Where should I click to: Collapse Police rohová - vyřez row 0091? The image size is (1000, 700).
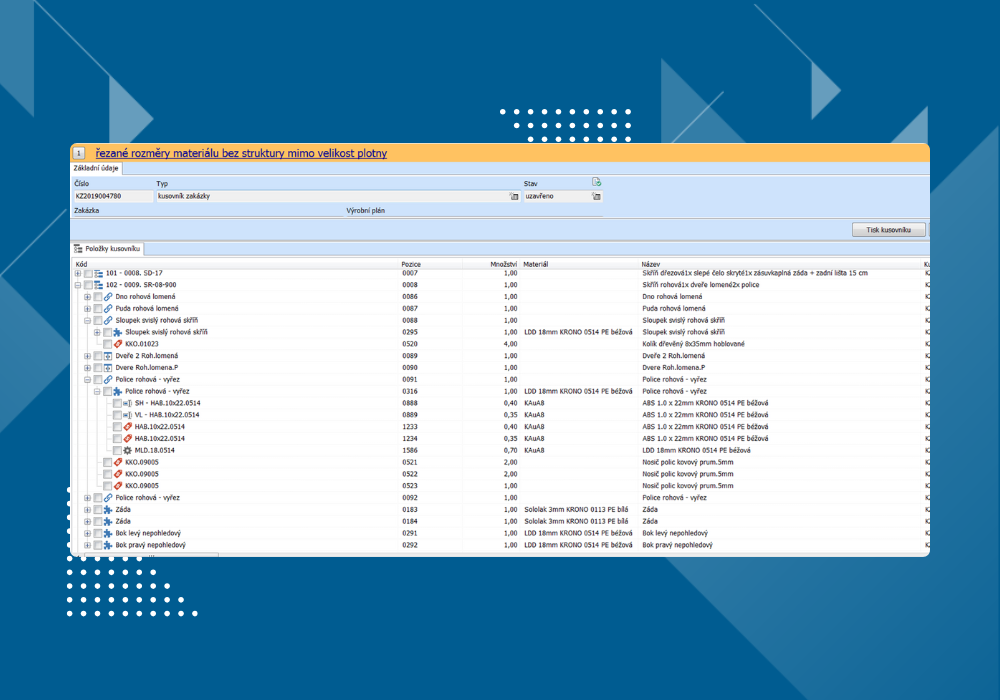87,380
